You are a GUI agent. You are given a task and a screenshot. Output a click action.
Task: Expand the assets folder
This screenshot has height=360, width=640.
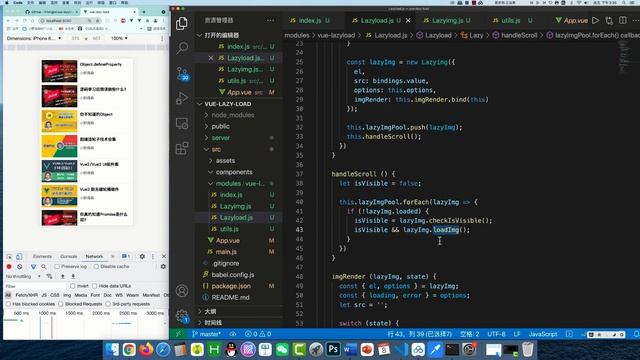225,161
